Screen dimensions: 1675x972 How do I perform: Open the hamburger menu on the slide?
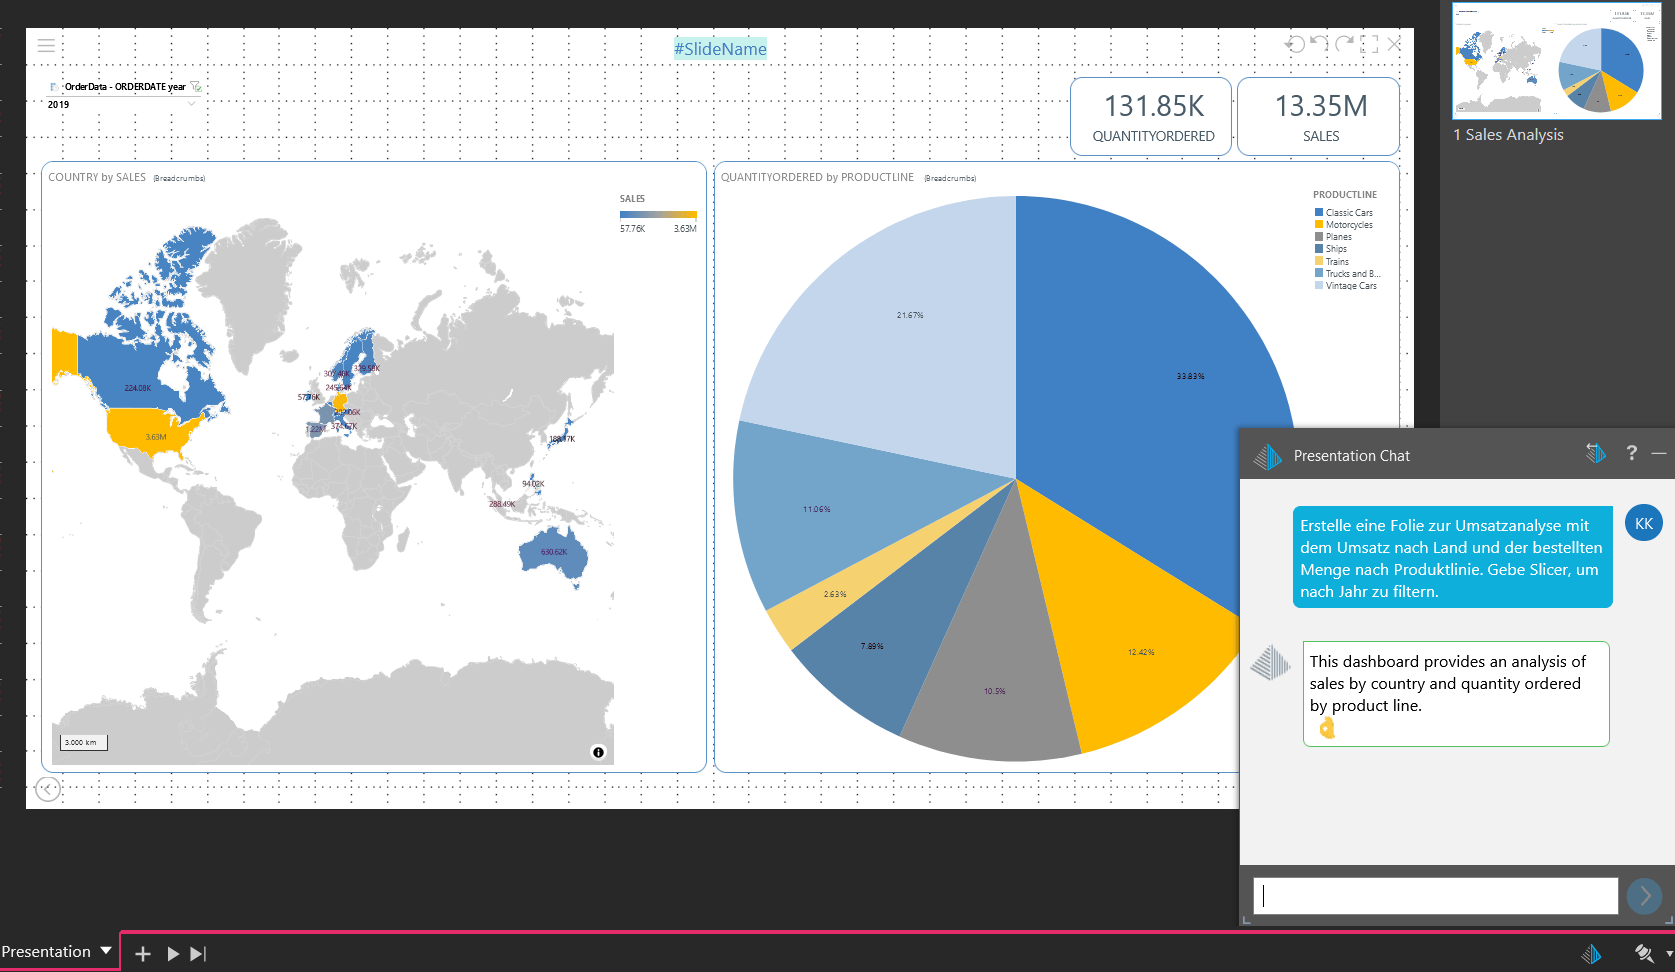pos(46,45)
